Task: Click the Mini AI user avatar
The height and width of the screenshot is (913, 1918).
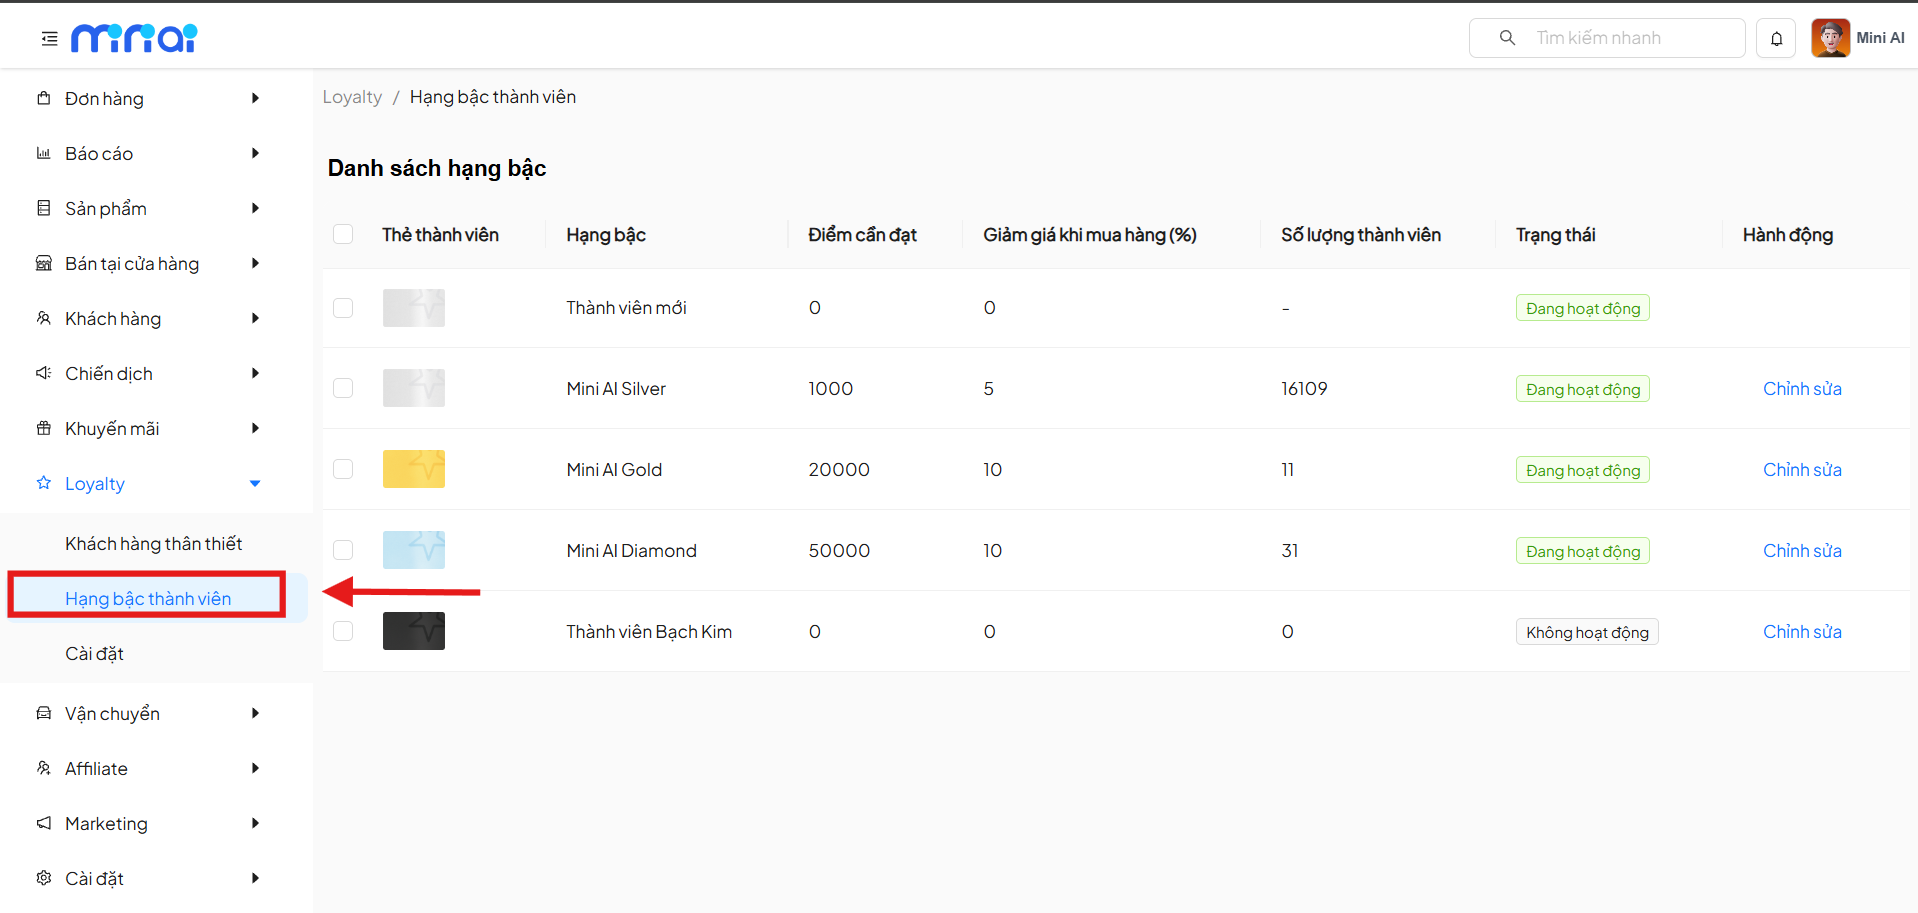Action: (1830, 39)
